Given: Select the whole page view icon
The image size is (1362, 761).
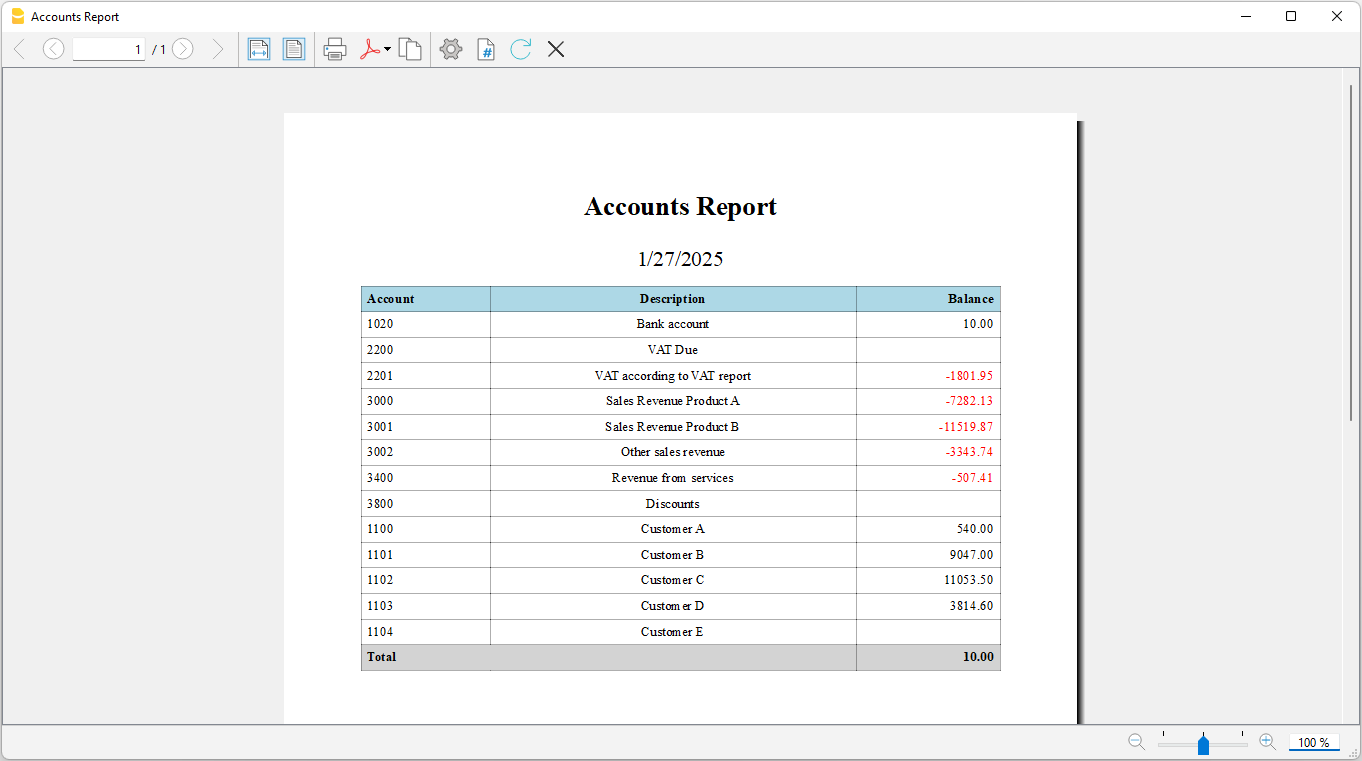Looking at the screenshot, I should (x=294, y=48).
